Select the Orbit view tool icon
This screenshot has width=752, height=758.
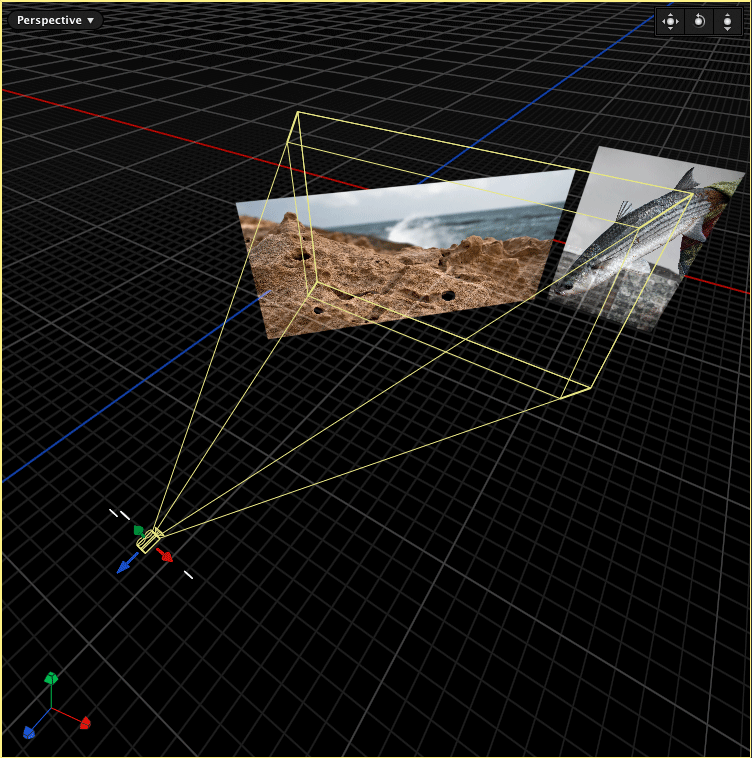(699, 21)
